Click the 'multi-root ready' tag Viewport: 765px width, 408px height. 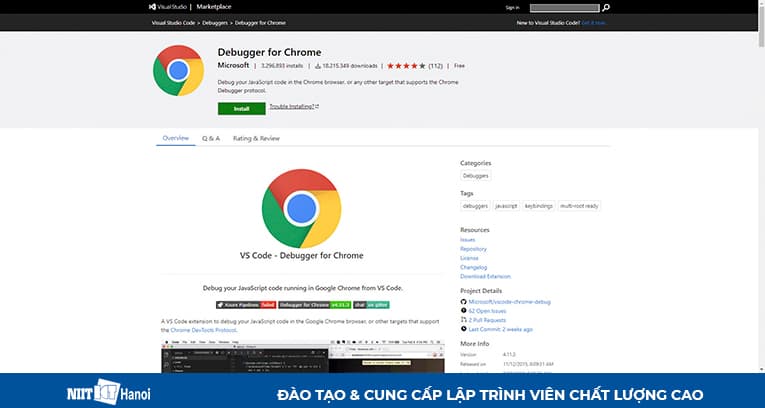579,206
